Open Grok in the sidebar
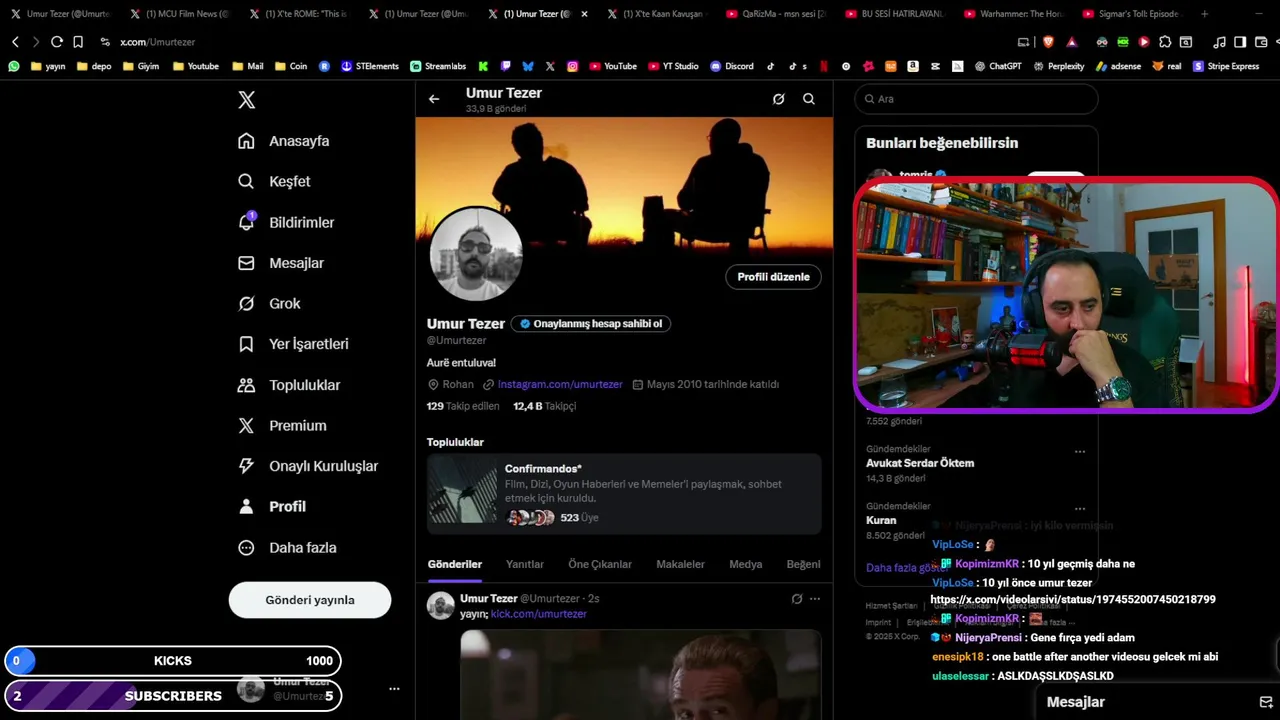Viewport: 1280px width, 720px height. 270,304
